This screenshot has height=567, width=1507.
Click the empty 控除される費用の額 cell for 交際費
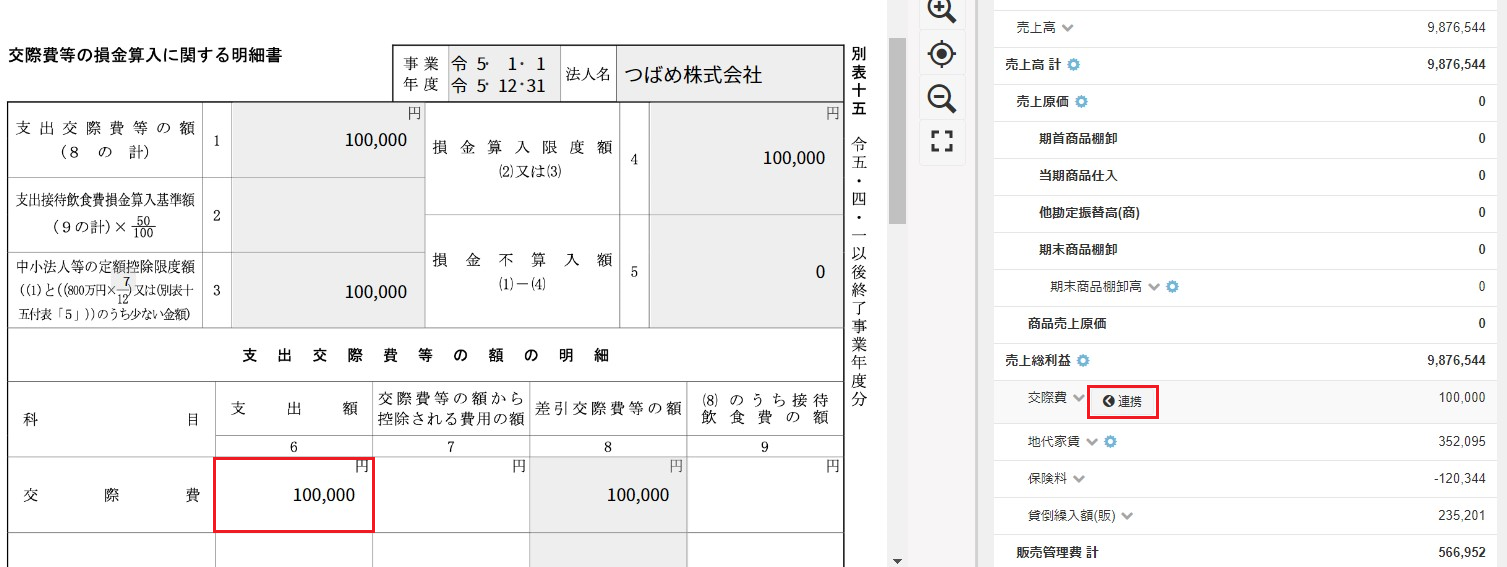pos(451,494)
